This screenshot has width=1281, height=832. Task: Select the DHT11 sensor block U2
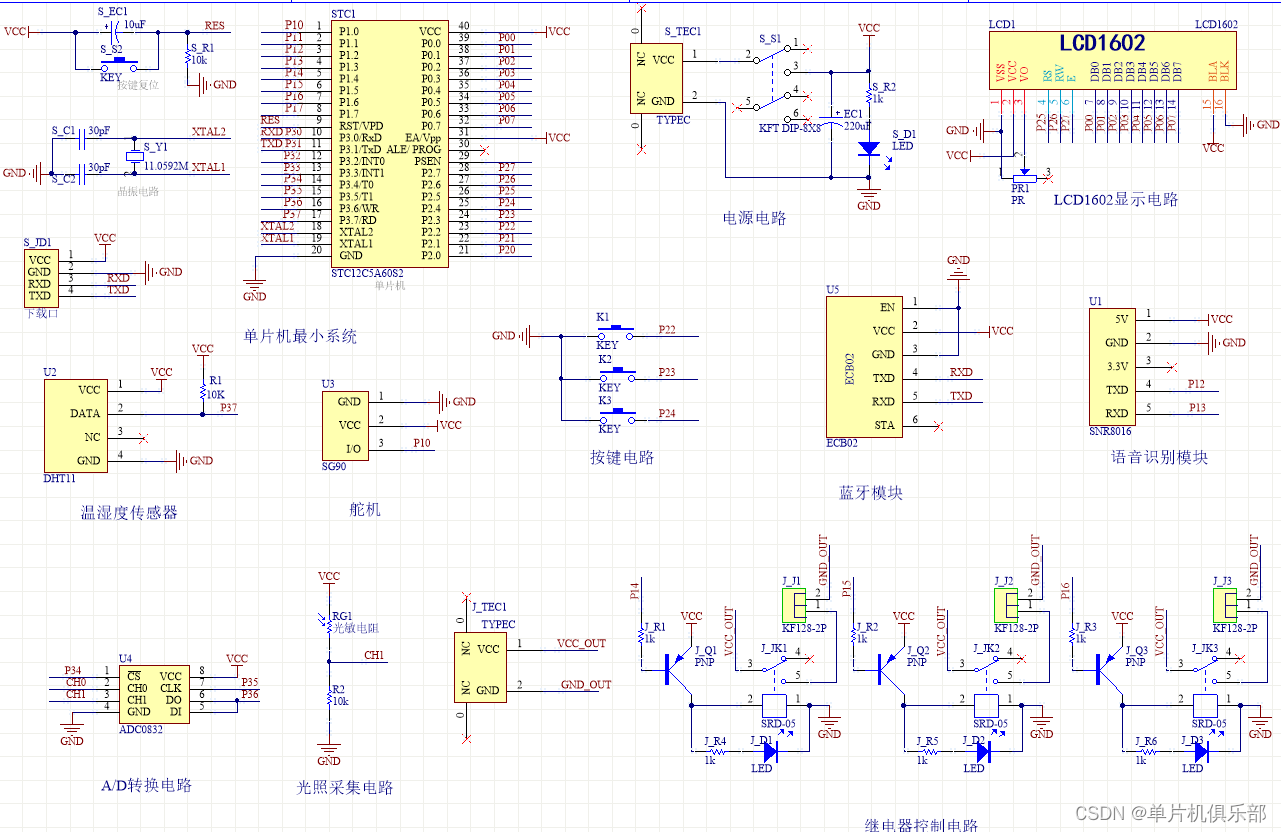click(76, 425)
